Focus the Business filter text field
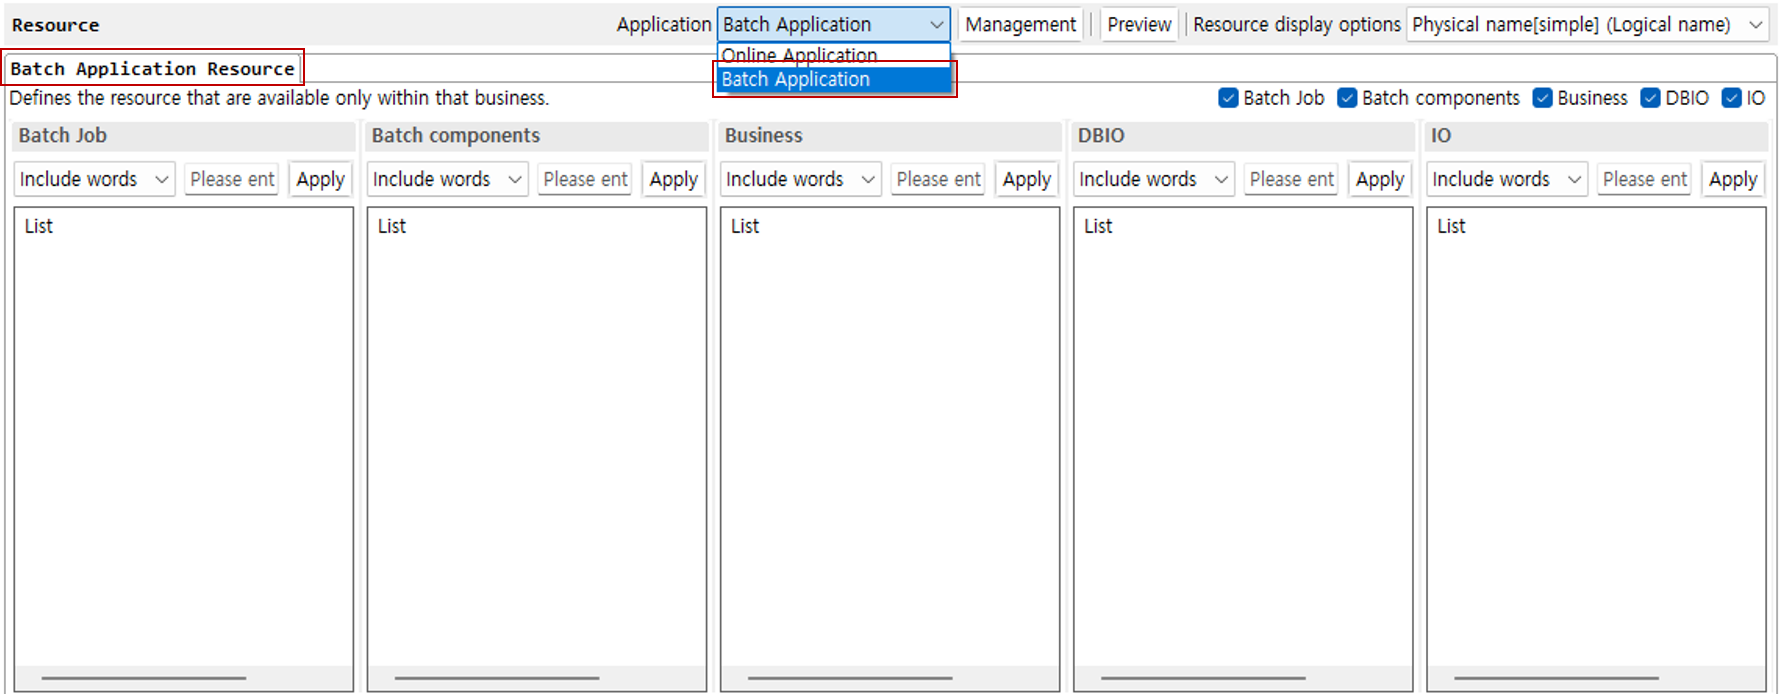The height and width of the screenshot is (694, 1781). (937, 179)
